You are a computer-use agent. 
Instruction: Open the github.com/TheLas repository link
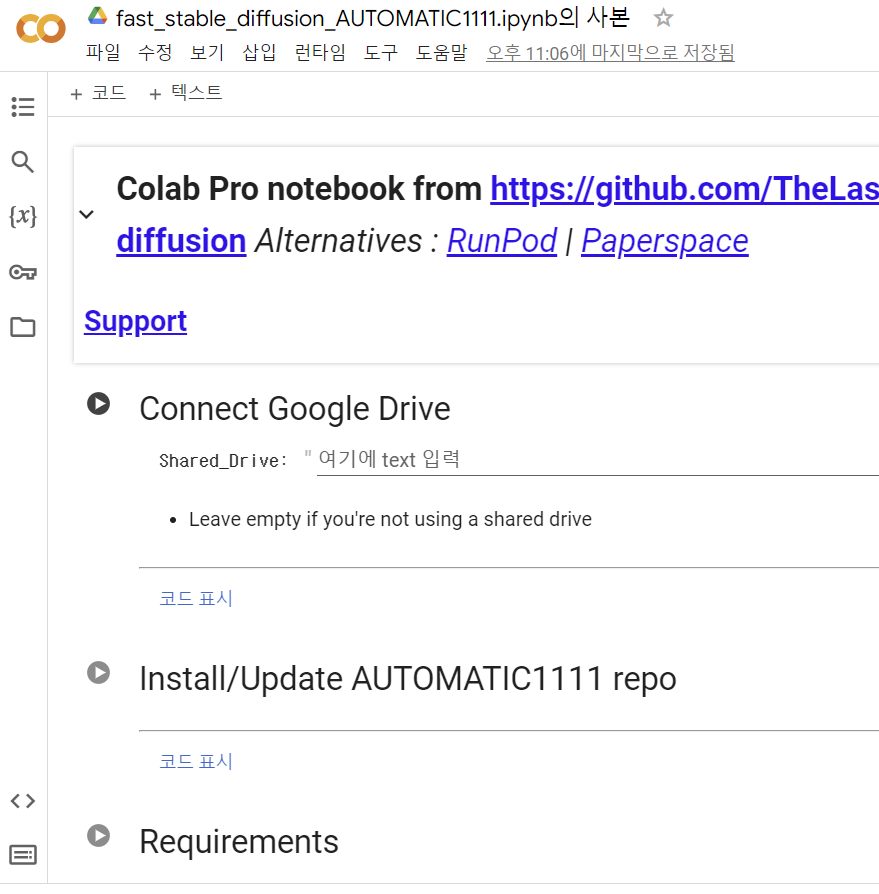coord(684,189)
